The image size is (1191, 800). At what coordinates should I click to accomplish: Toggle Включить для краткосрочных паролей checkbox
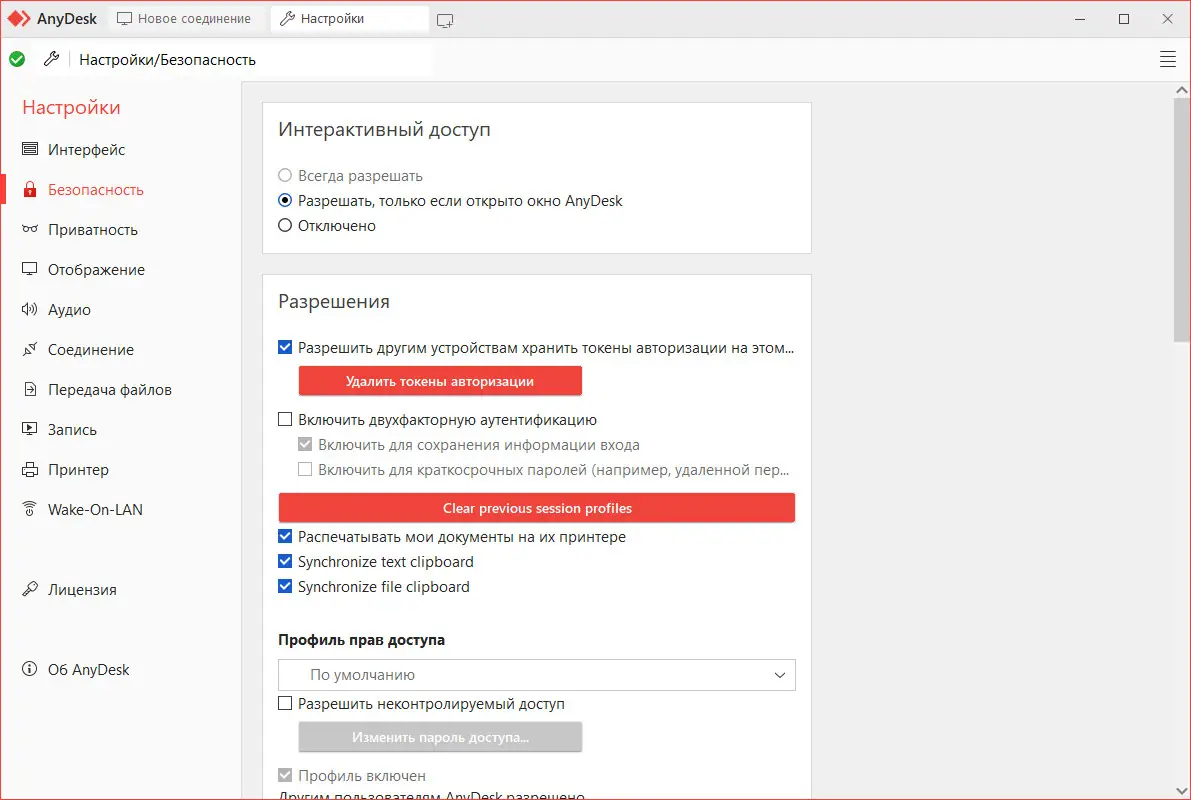(x=305, y=470)
